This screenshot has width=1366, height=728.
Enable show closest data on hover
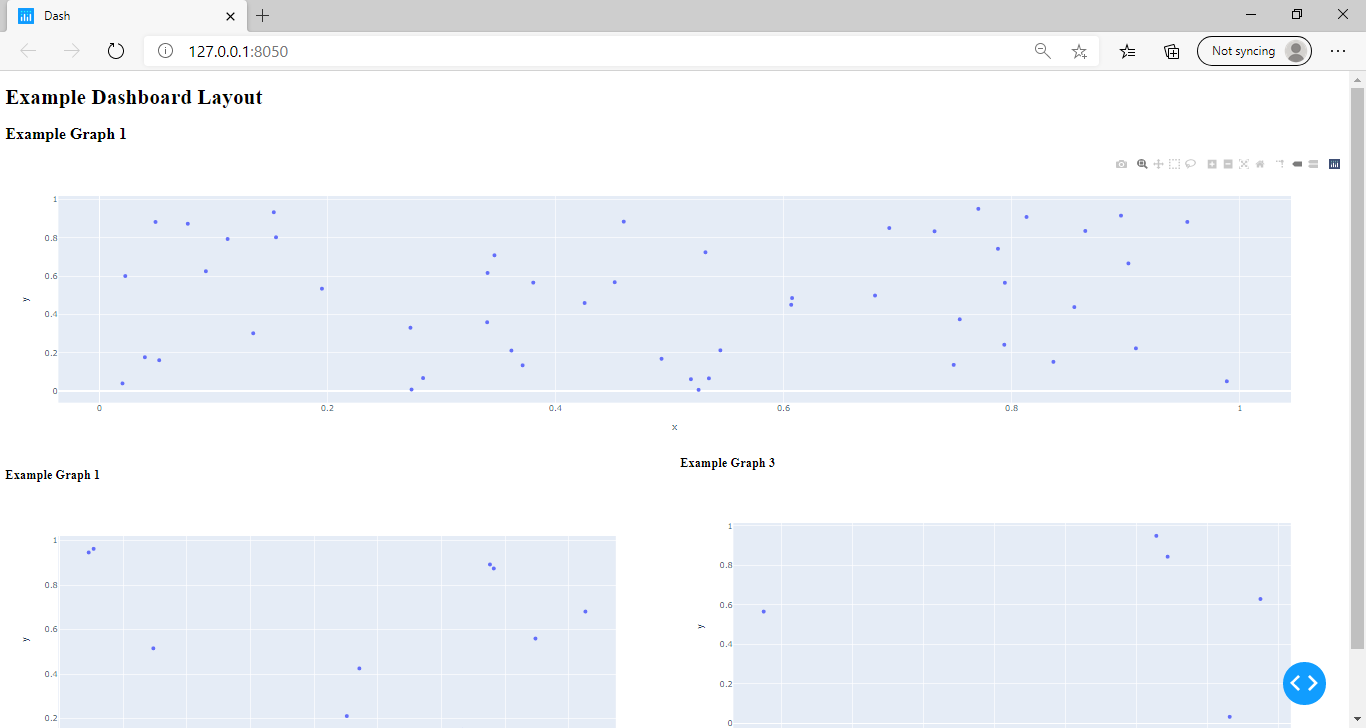click(1296, 164)
